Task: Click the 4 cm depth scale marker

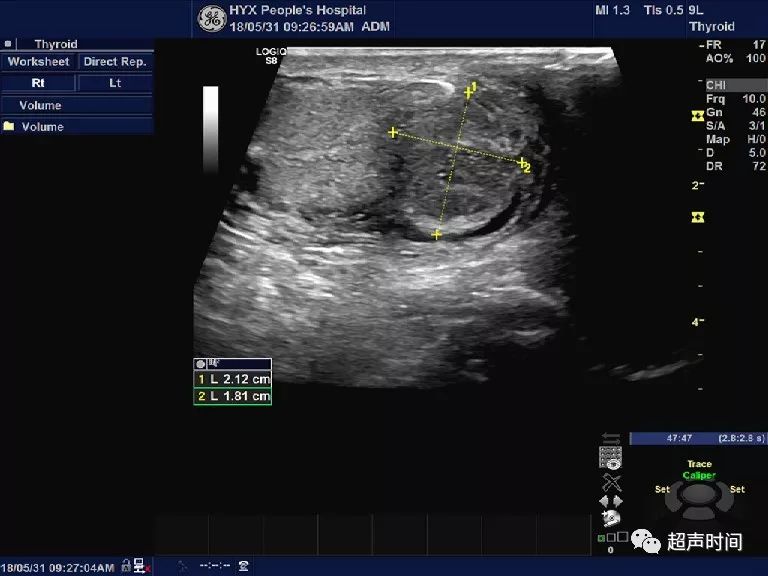Action: coord(698,322)
